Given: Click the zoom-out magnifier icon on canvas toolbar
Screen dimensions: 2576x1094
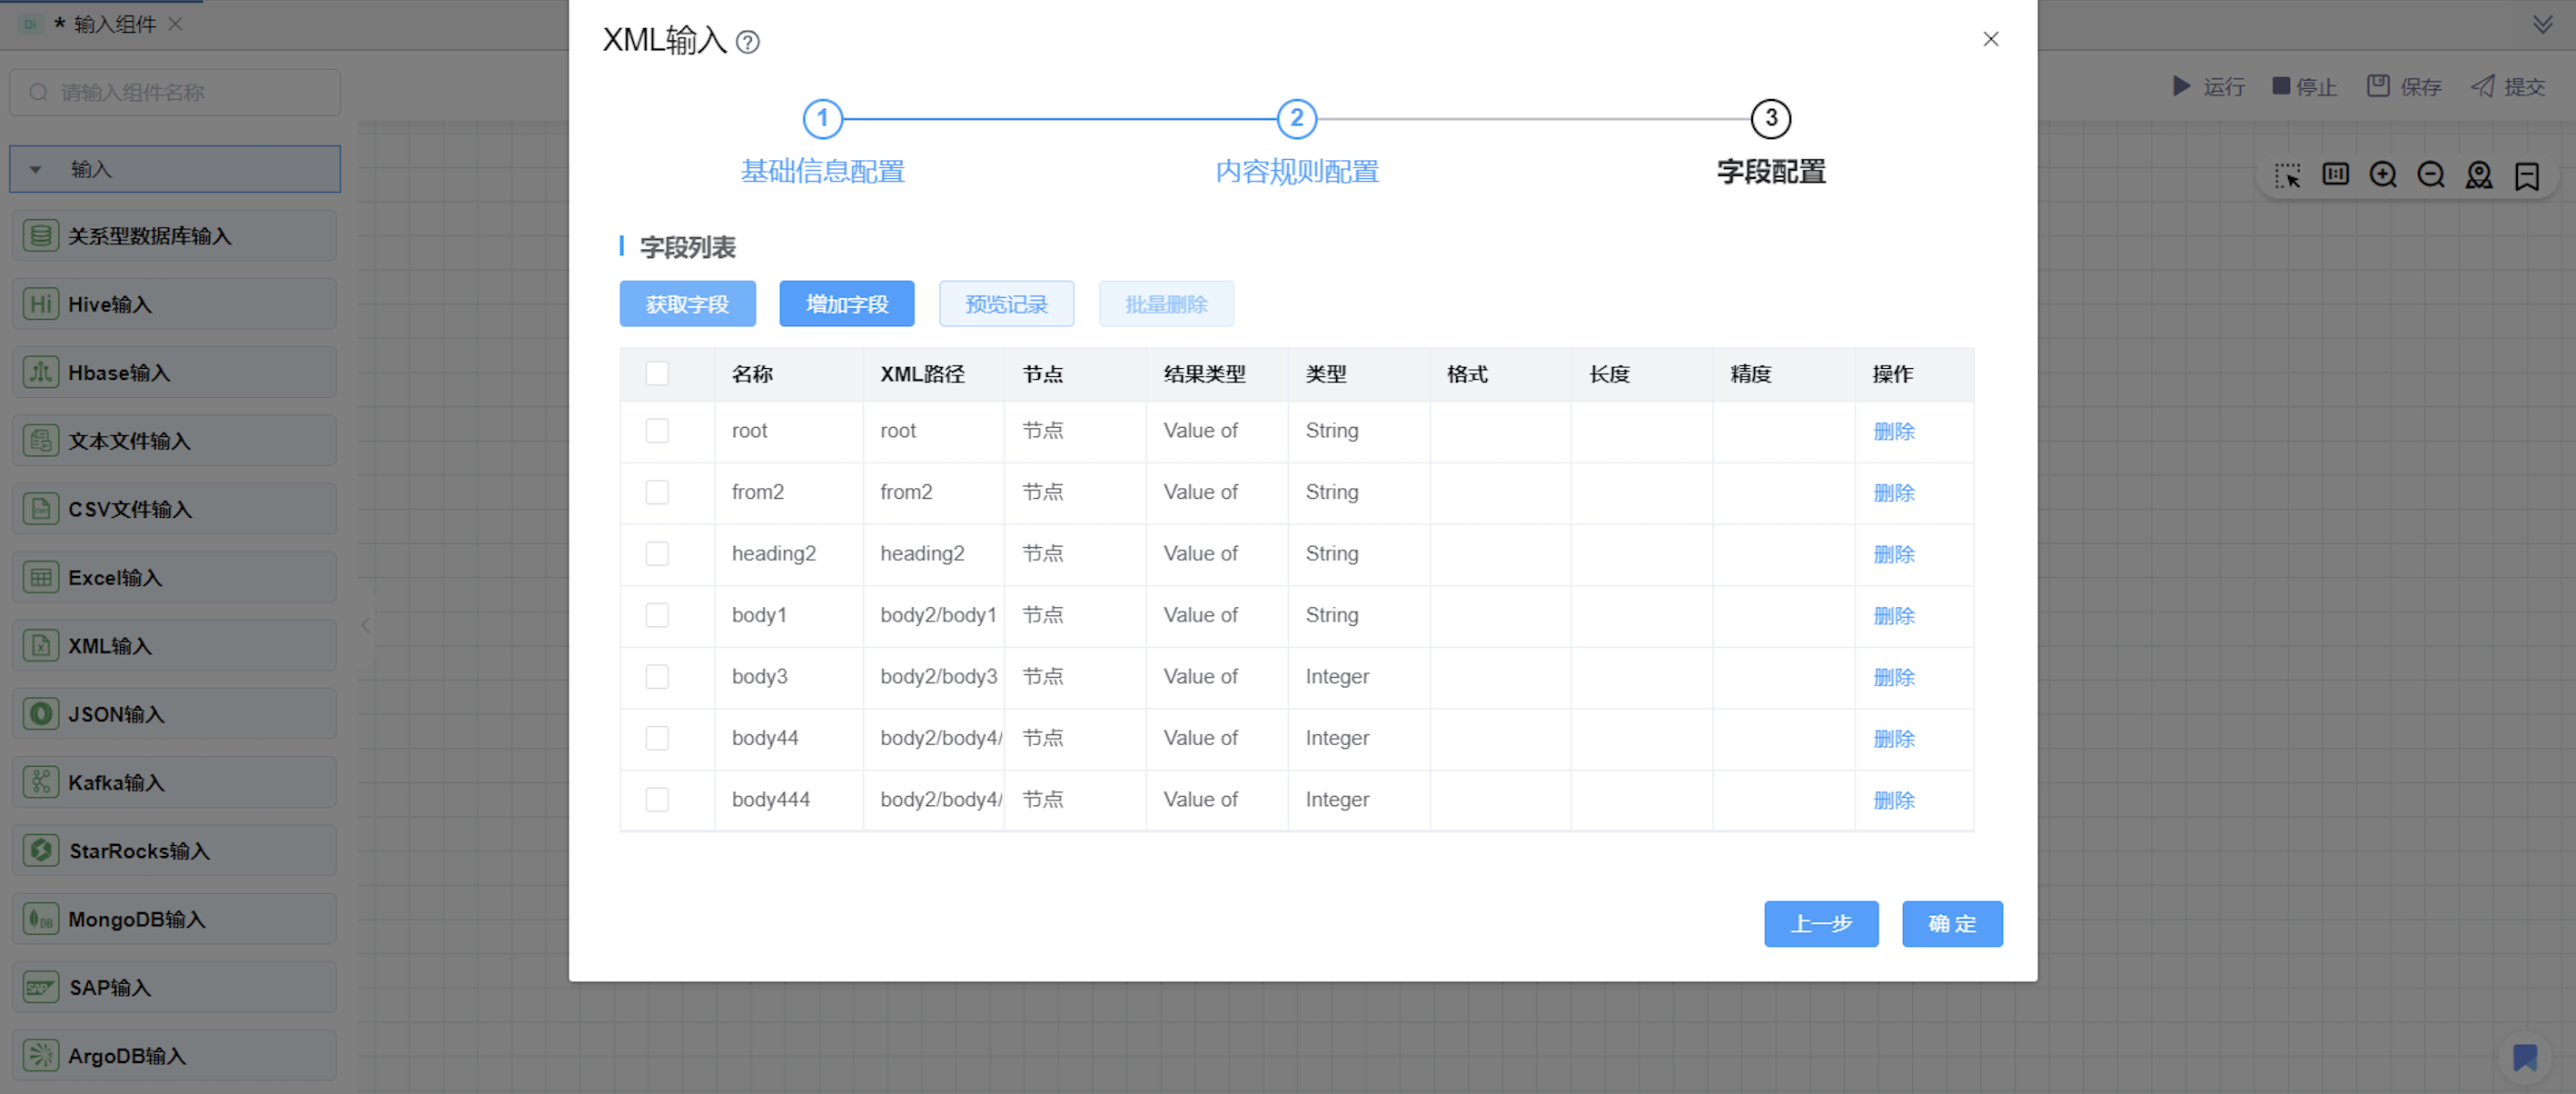Looking at the screenshot, I should 2431,176.
